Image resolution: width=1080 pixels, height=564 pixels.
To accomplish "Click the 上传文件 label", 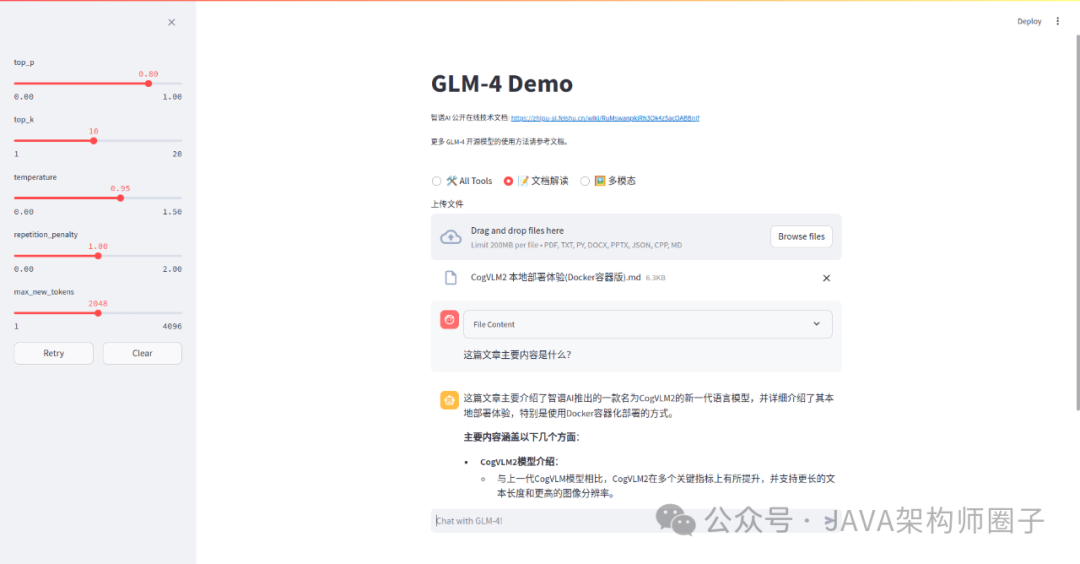I will tap(447, 204).
